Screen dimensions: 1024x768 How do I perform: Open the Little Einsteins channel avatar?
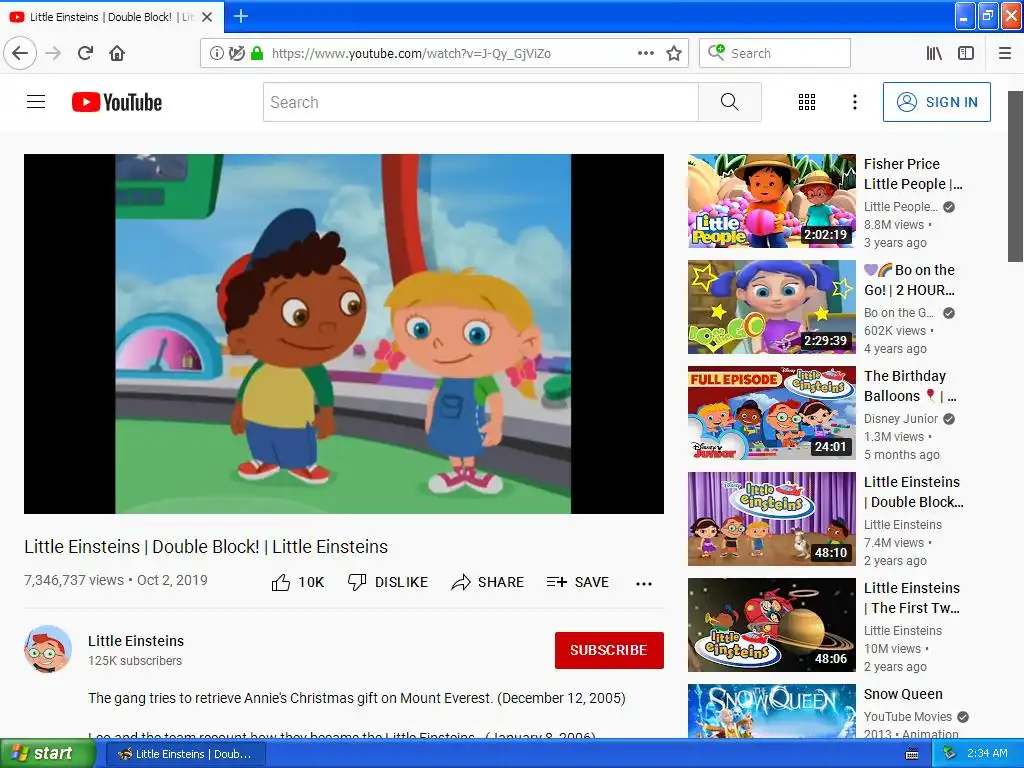48,648
